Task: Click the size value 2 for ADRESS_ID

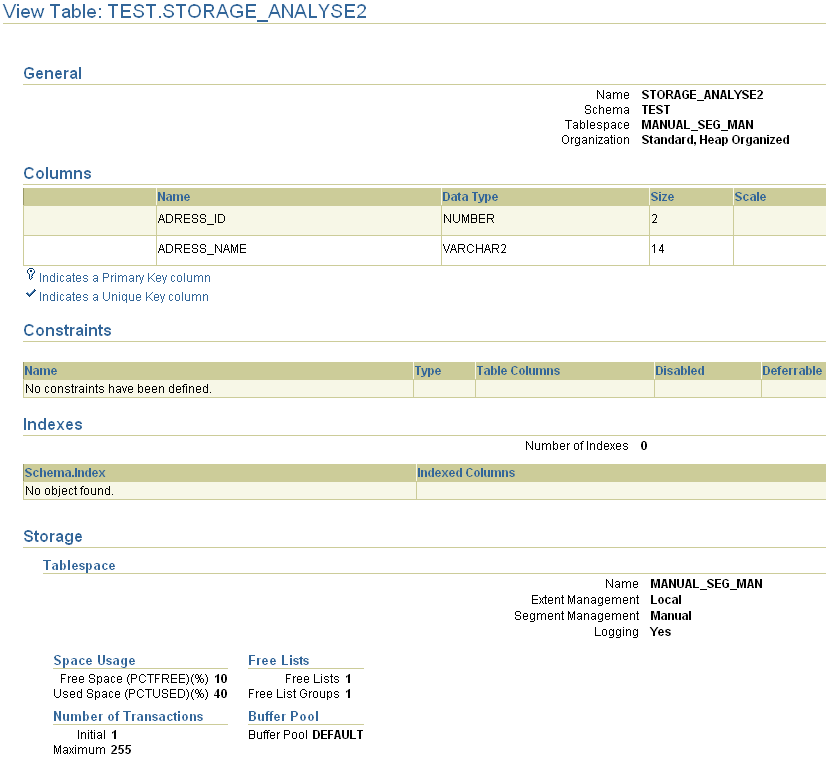Action: [x=654, y=219]
